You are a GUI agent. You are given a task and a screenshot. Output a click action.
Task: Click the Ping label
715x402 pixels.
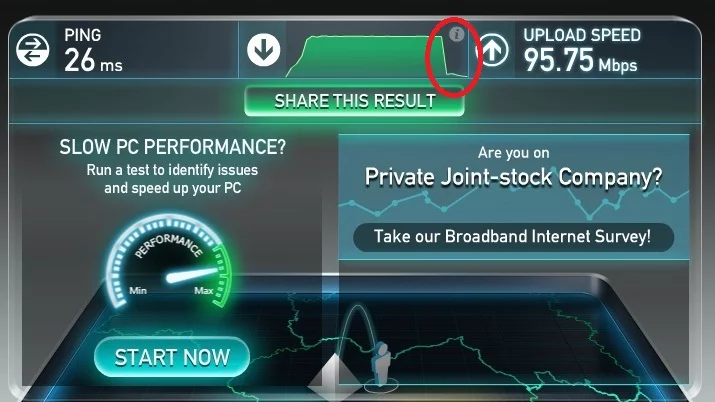tap(83, 35)
